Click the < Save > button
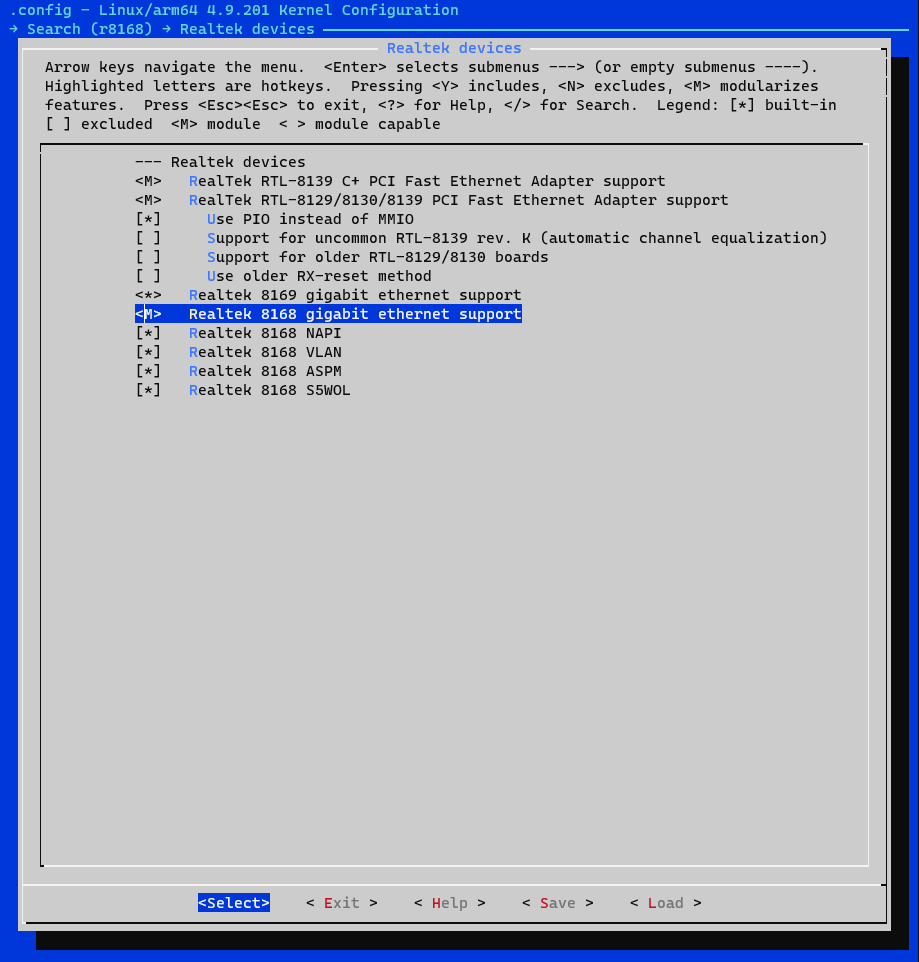Viewport: 919px width, 962px height. [558, 903]
